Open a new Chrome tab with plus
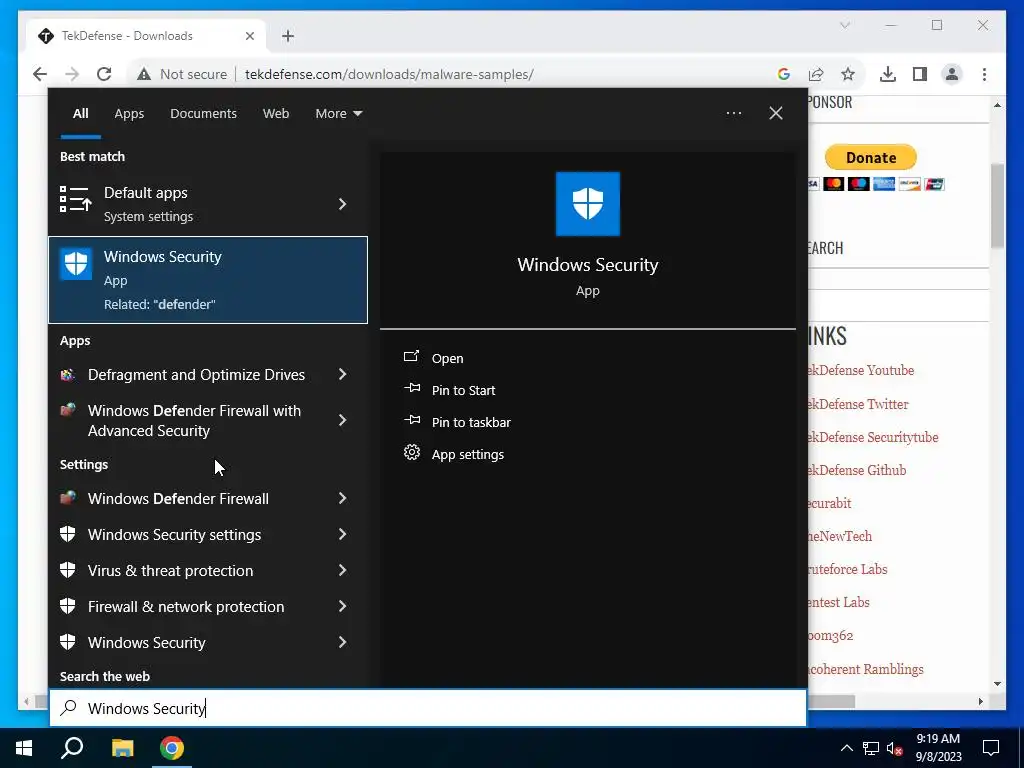 point(288,36)
